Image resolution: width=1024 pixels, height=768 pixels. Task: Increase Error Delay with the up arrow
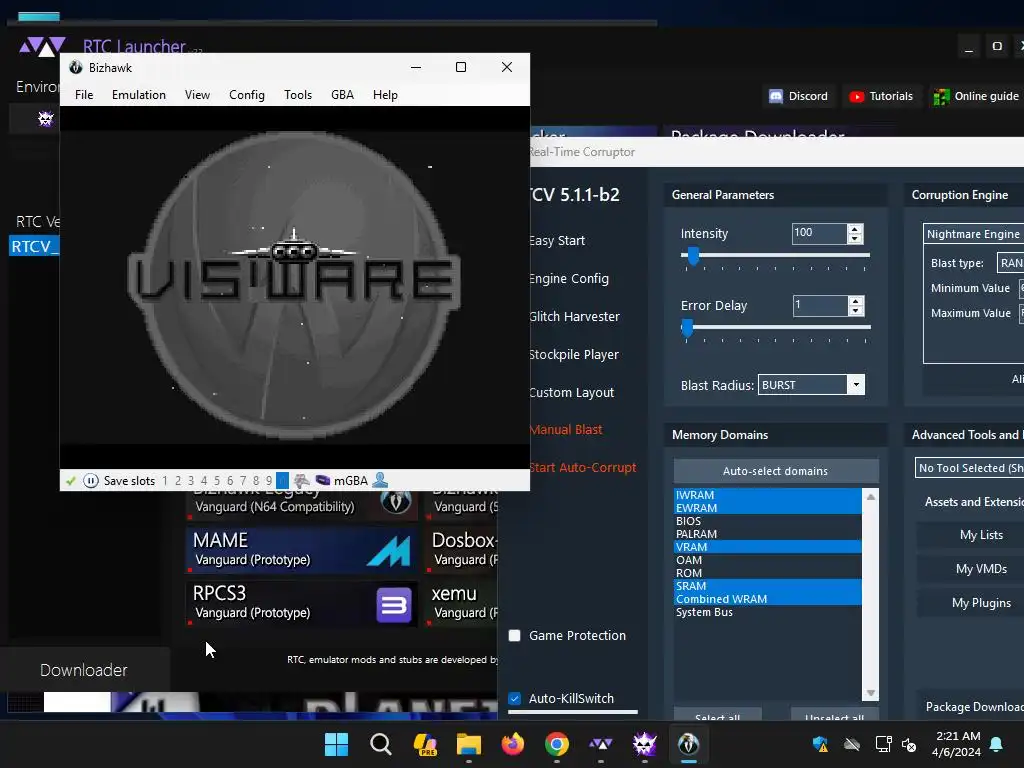coord(856,300)
